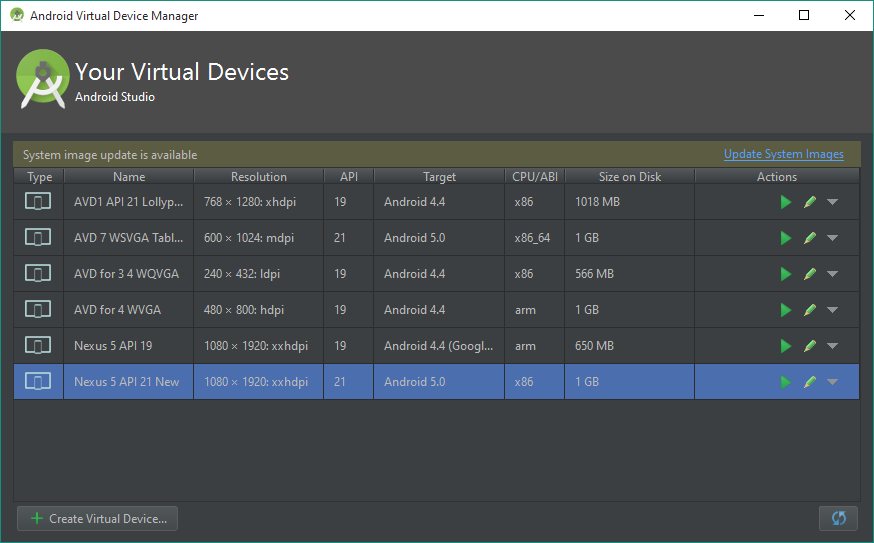Expand actions menu for AVD 7 WSVGA Tabl...
Screen dimensions: 874x543
(832, 238)
